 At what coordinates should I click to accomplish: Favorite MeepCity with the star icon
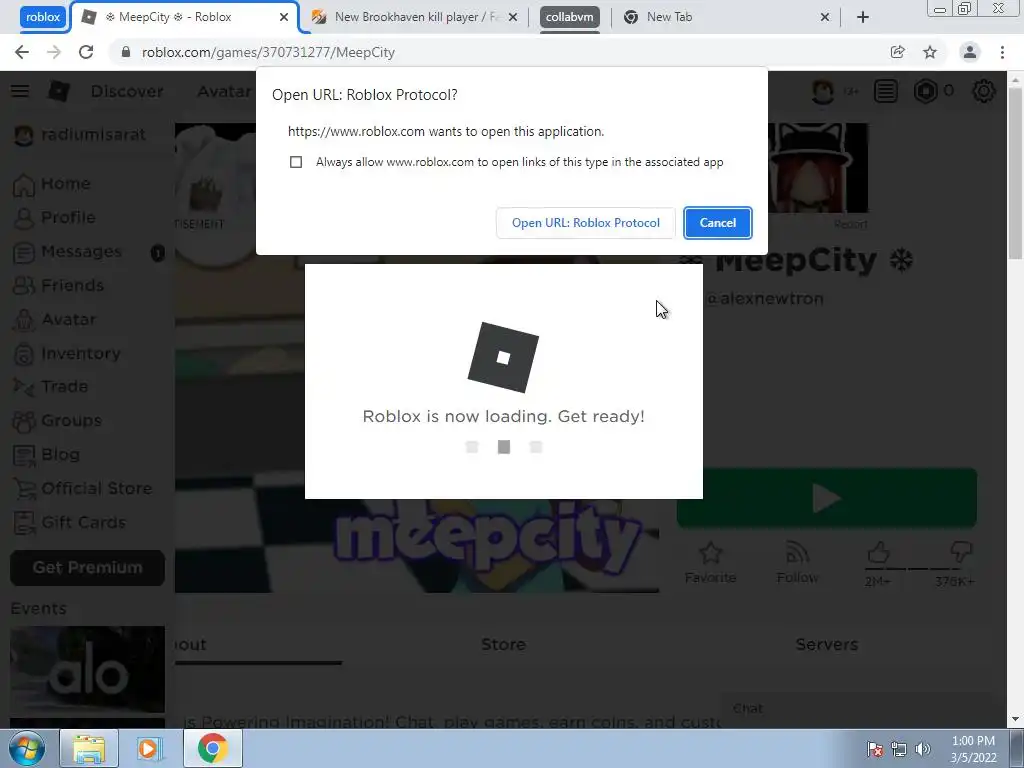tap(710, 562)
